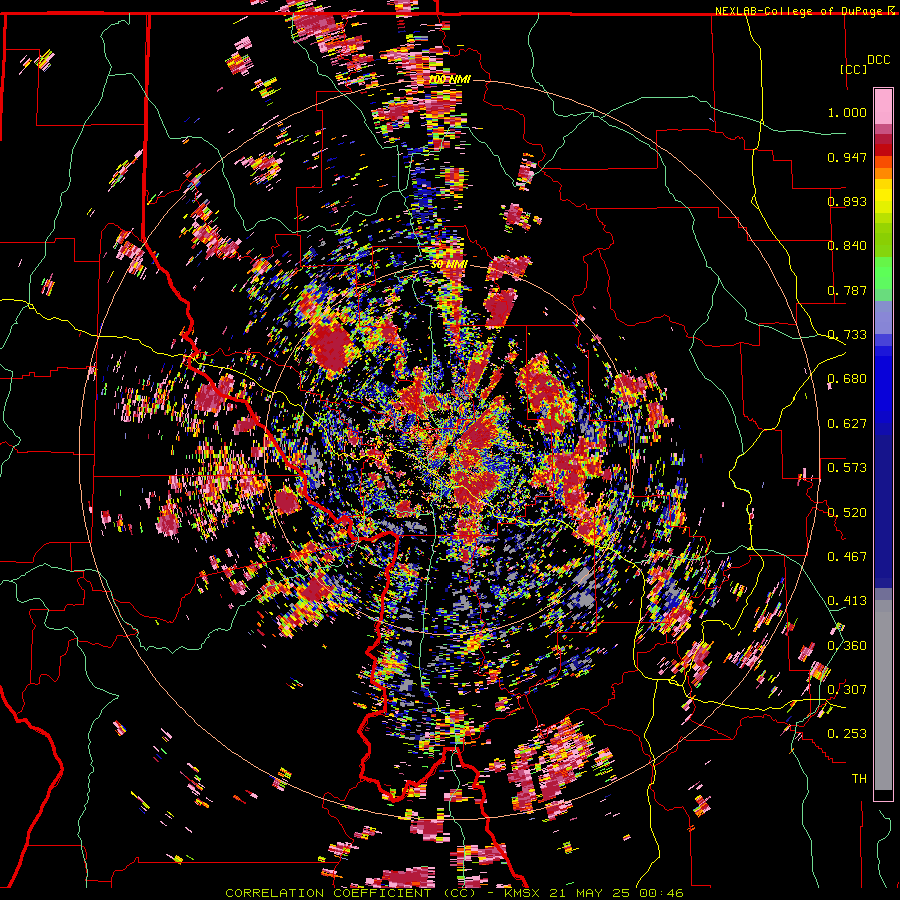Select the 0.573 scale value

847,467
